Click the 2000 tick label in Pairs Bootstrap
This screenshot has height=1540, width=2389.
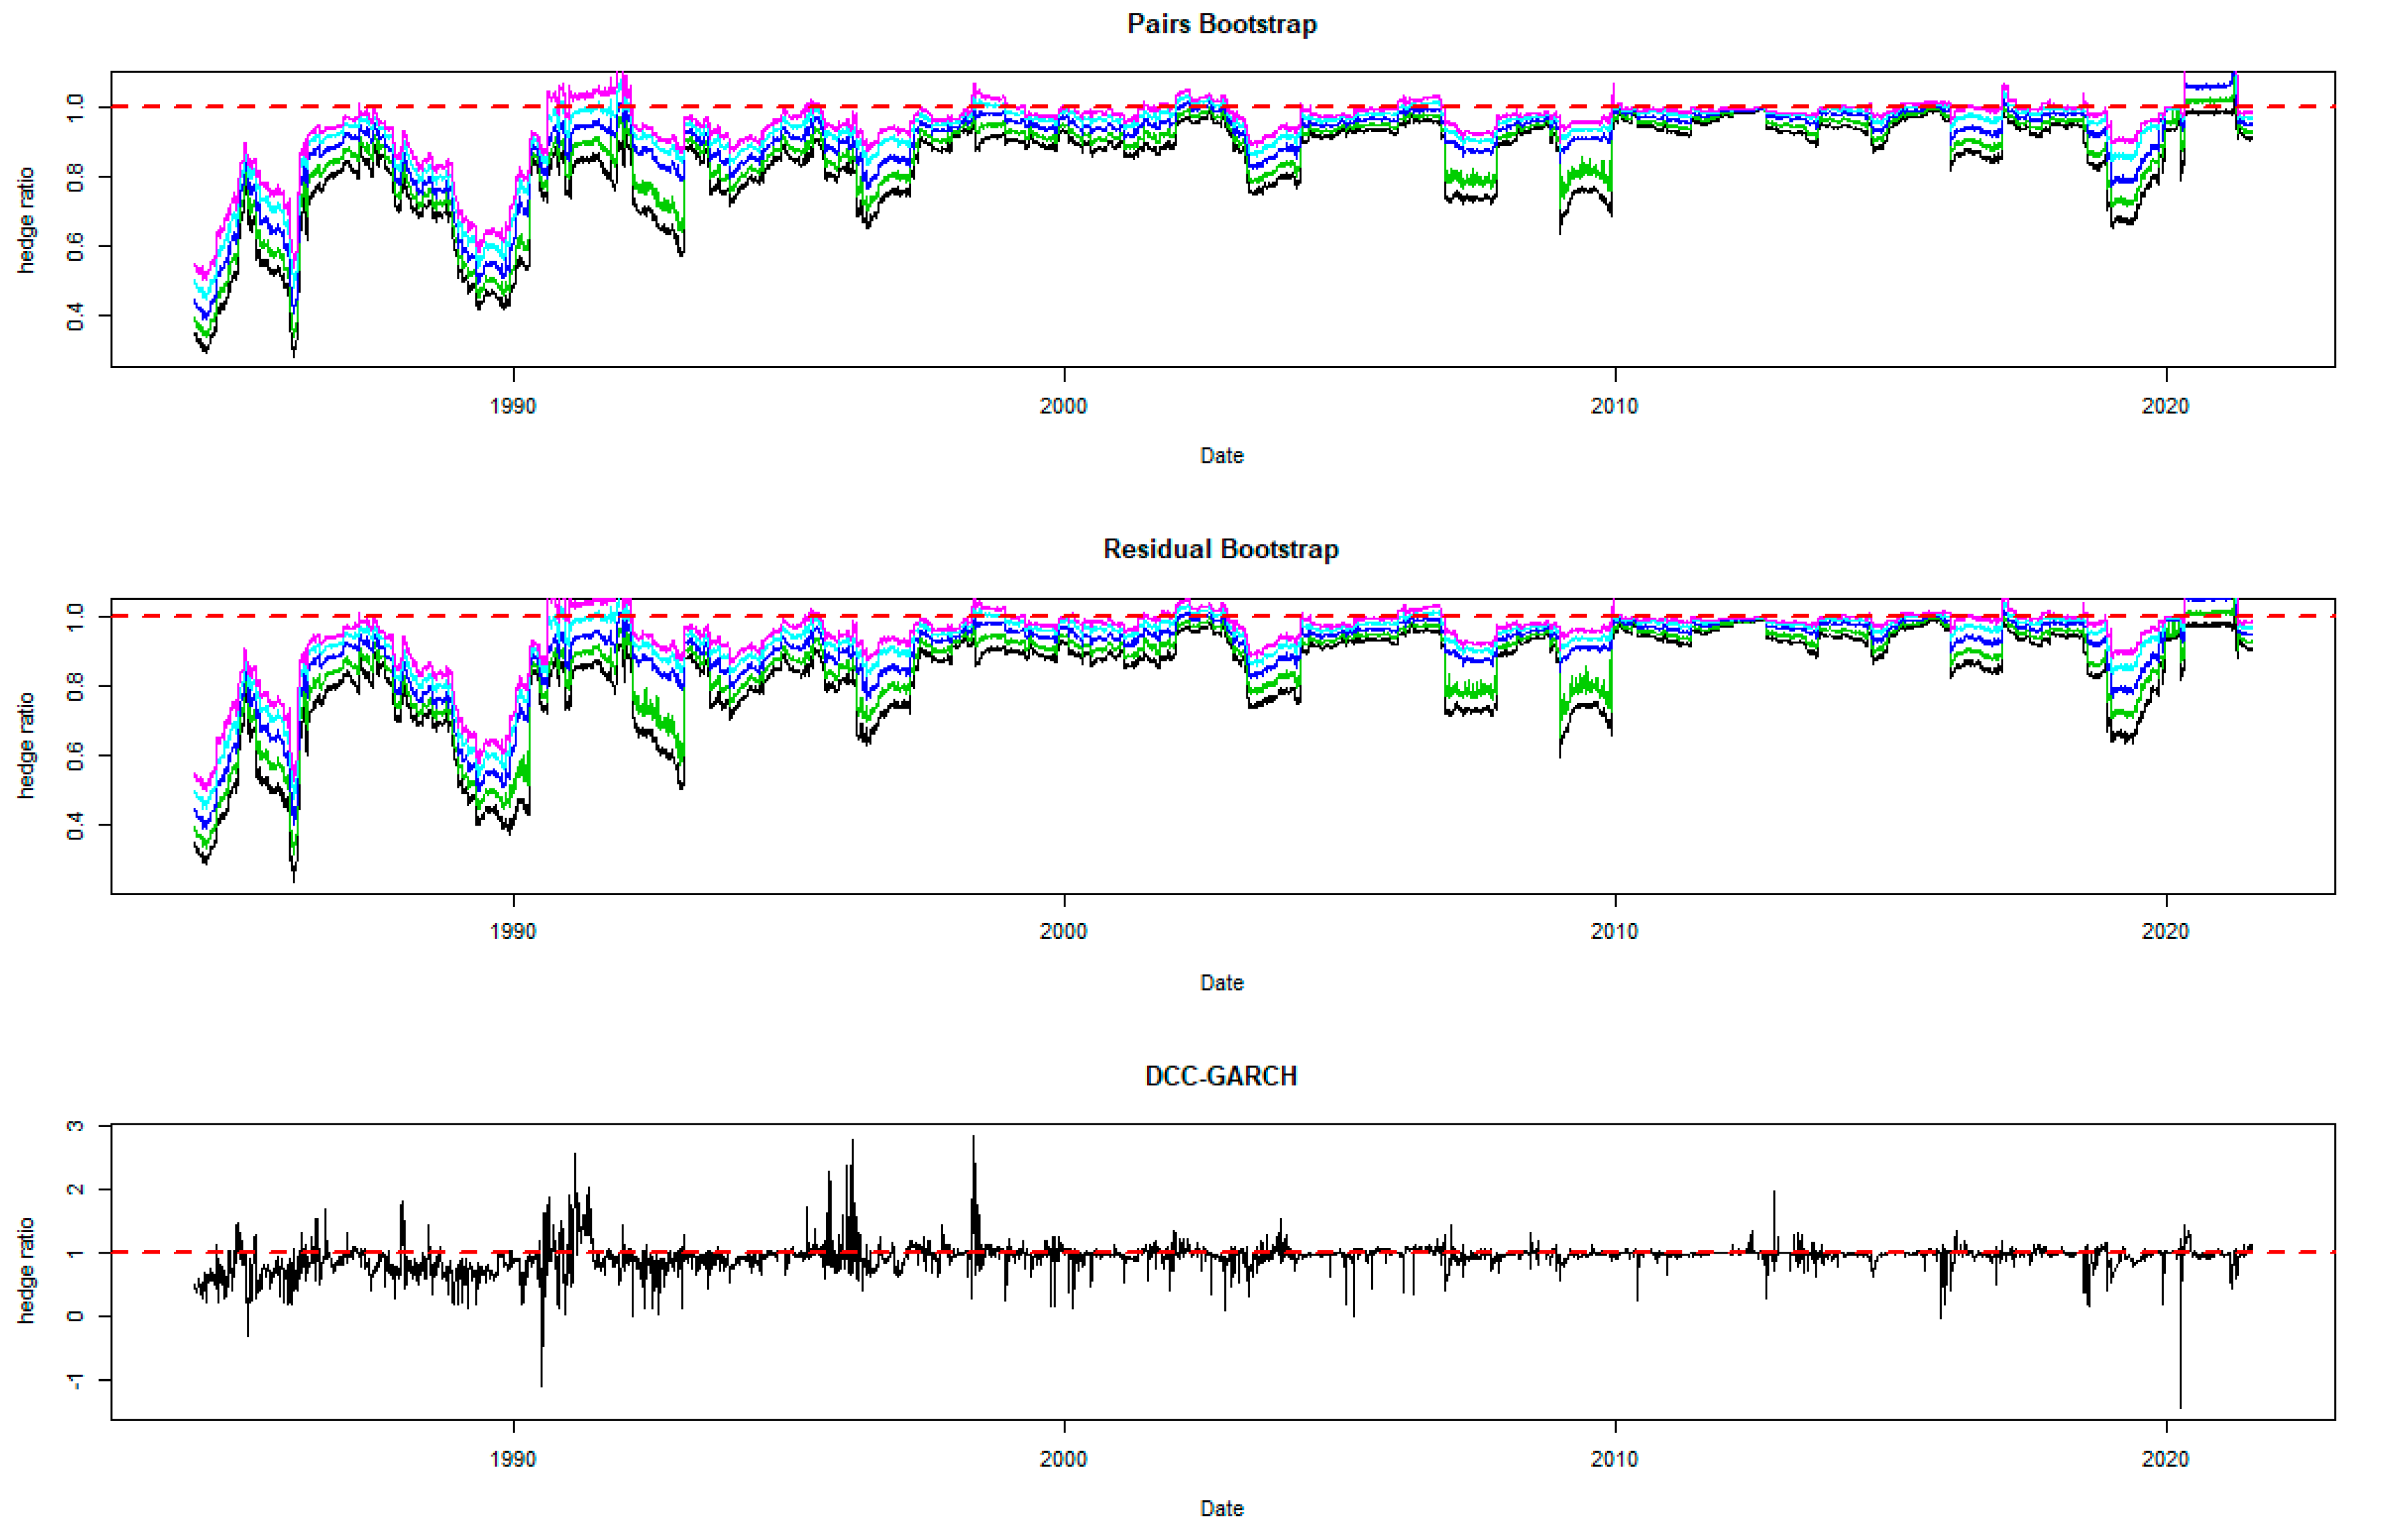pyautogui.click(x=1063, y=406)
